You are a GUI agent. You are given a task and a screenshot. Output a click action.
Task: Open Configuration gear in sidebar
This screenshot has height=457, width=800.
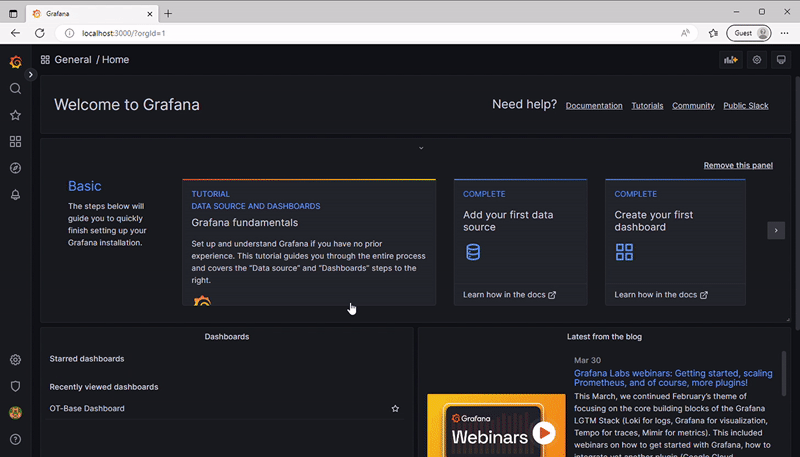15,360
